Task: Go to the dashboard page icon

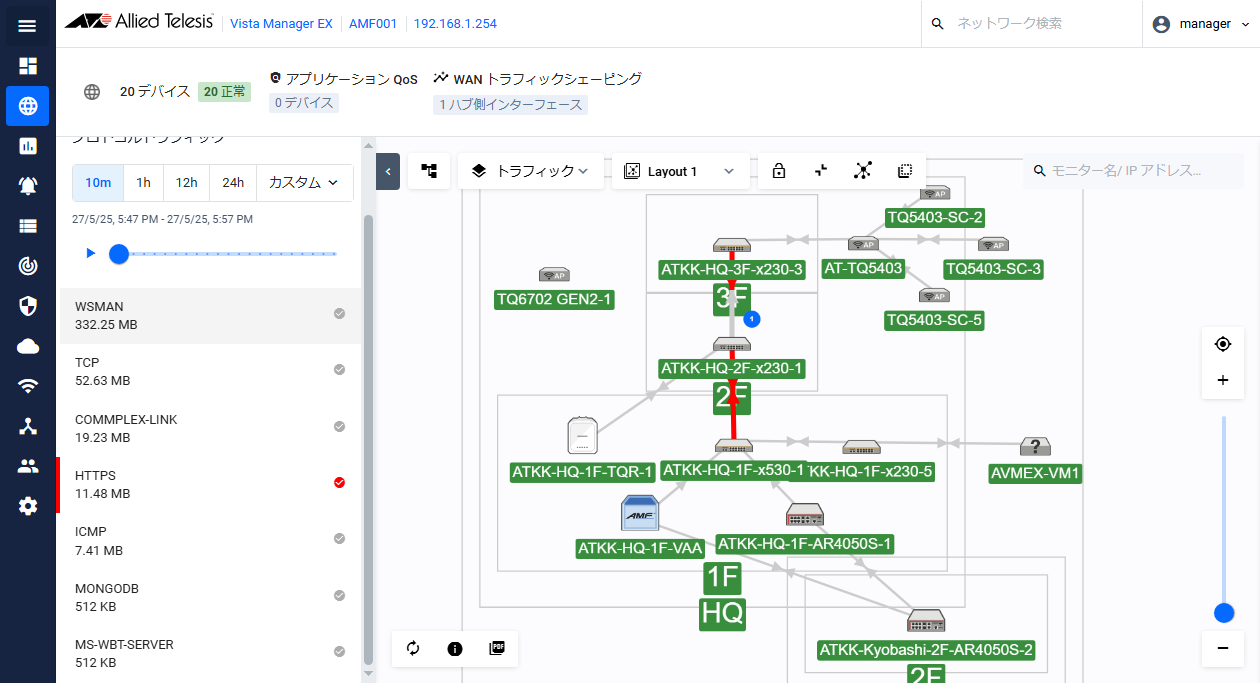Action: [x=27, y=66]
